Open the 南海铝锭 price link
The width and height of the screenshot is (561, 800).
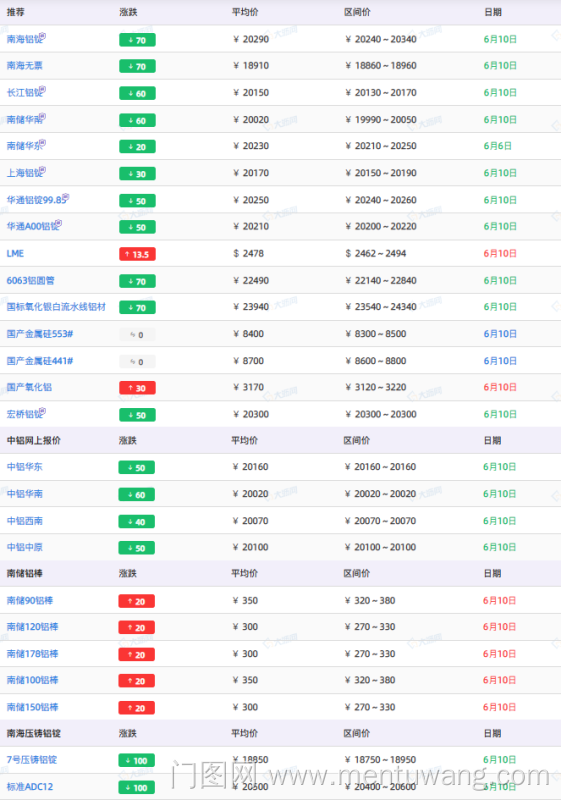pyautogui.click(x=23, y=39)
